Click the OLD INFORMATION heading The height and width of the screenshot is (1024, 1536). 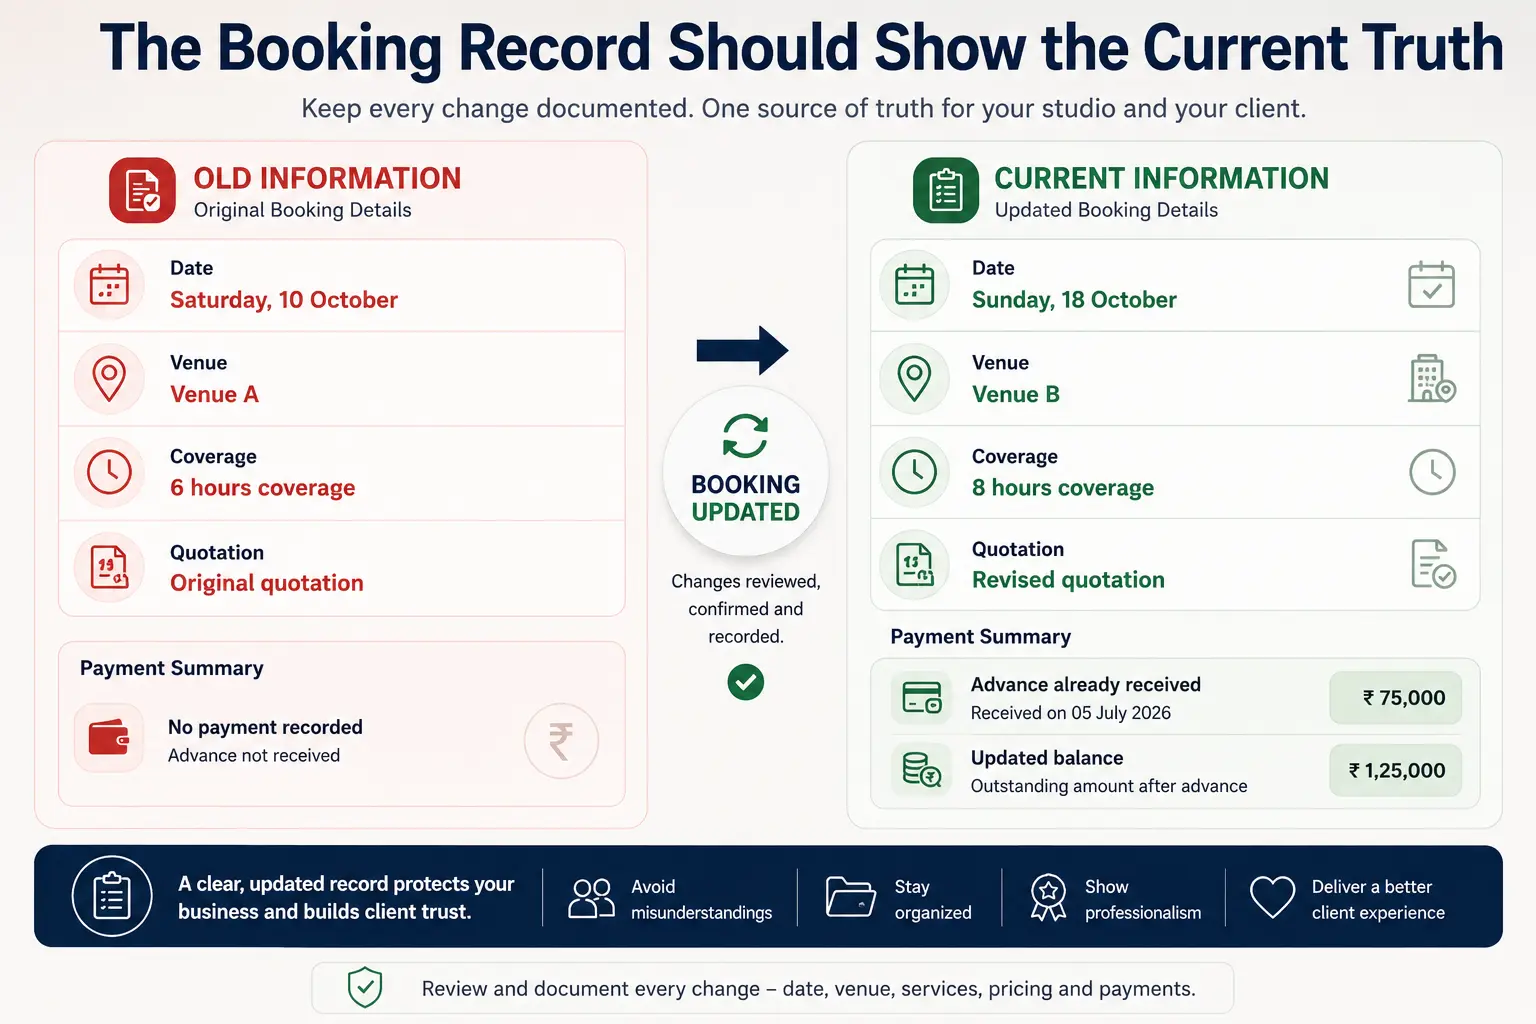[327, 179]
